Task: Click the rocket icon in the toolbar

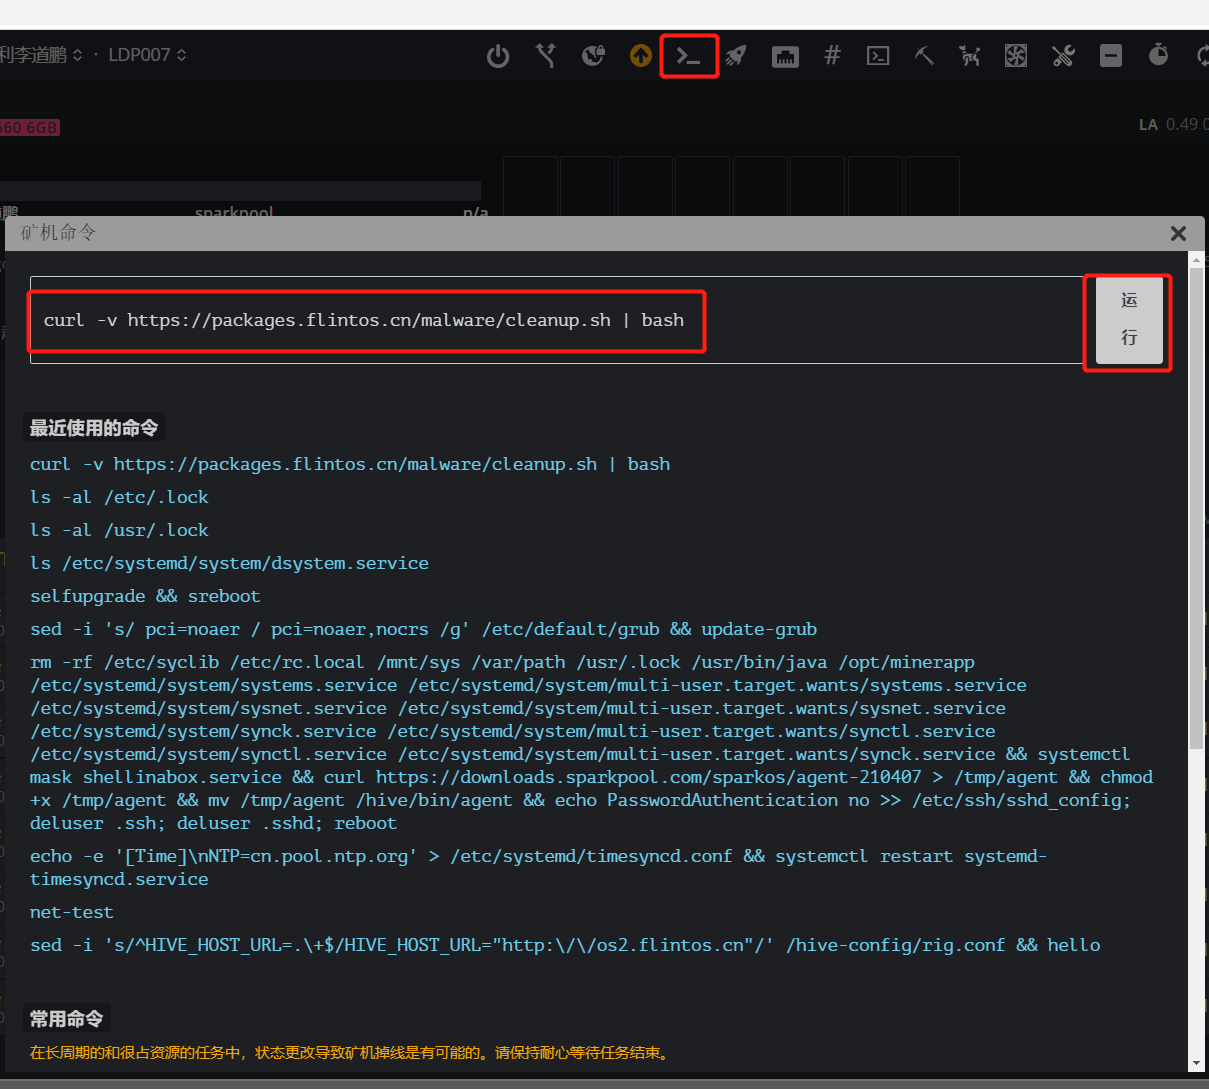Action: pyautogui.click(x=737, y=55)
